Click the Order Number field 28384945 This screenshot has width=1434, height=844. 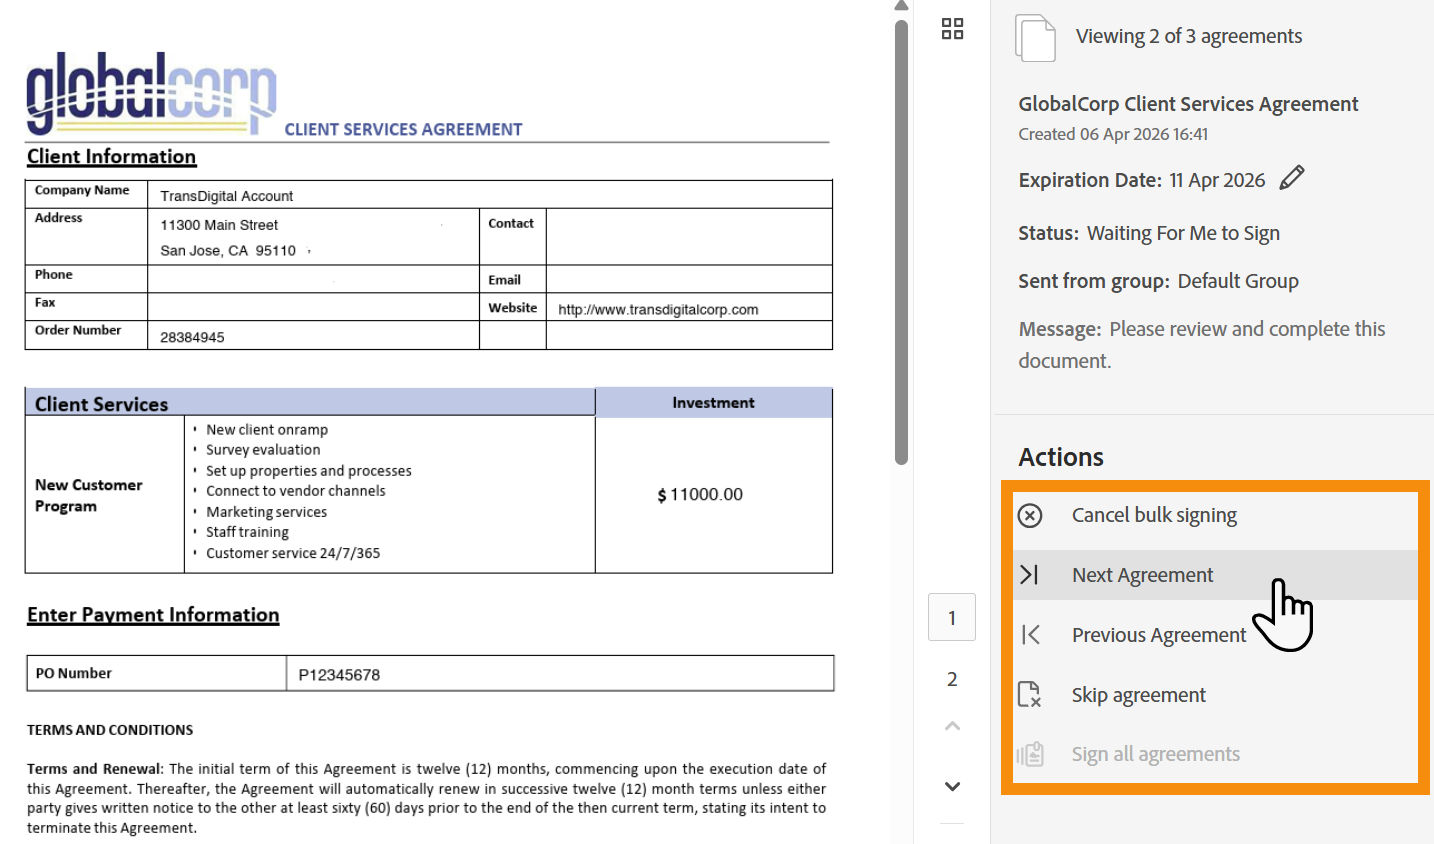[313, 336]
